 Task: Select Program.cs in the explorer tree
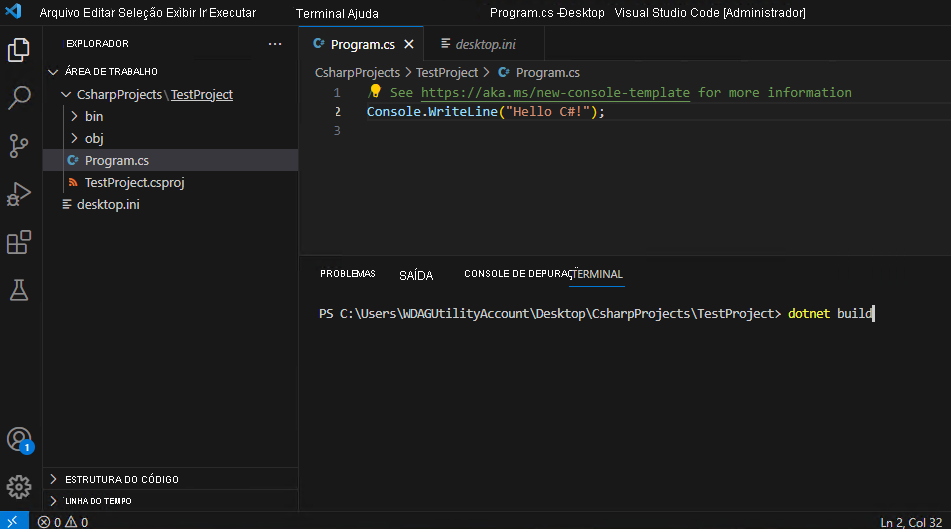(x=171, y=160)
